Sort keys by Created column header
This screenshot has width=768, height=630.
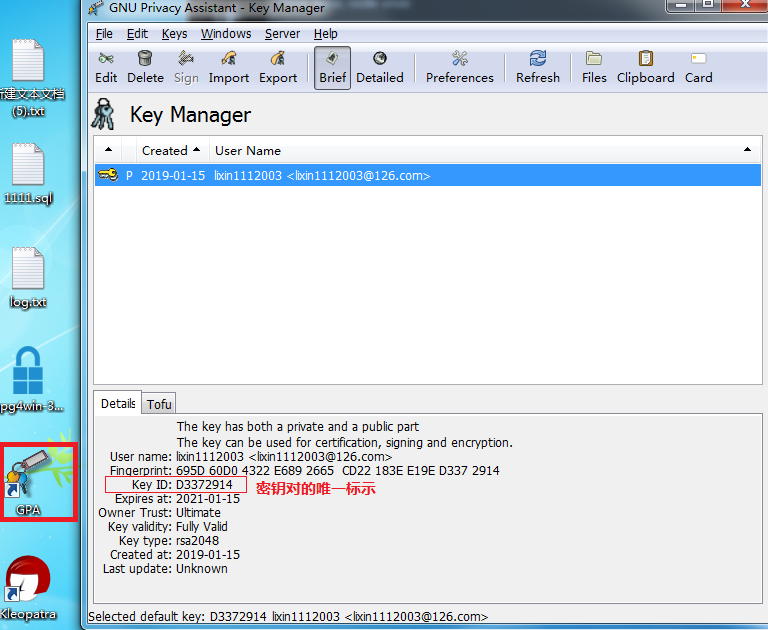(171, 150)
